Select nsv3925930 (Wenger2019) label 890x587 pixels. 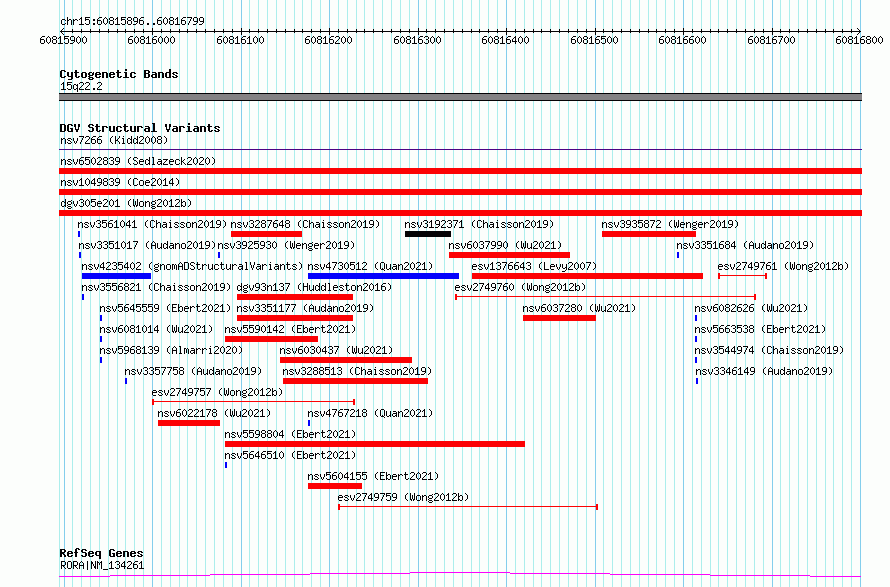(286, 245)
